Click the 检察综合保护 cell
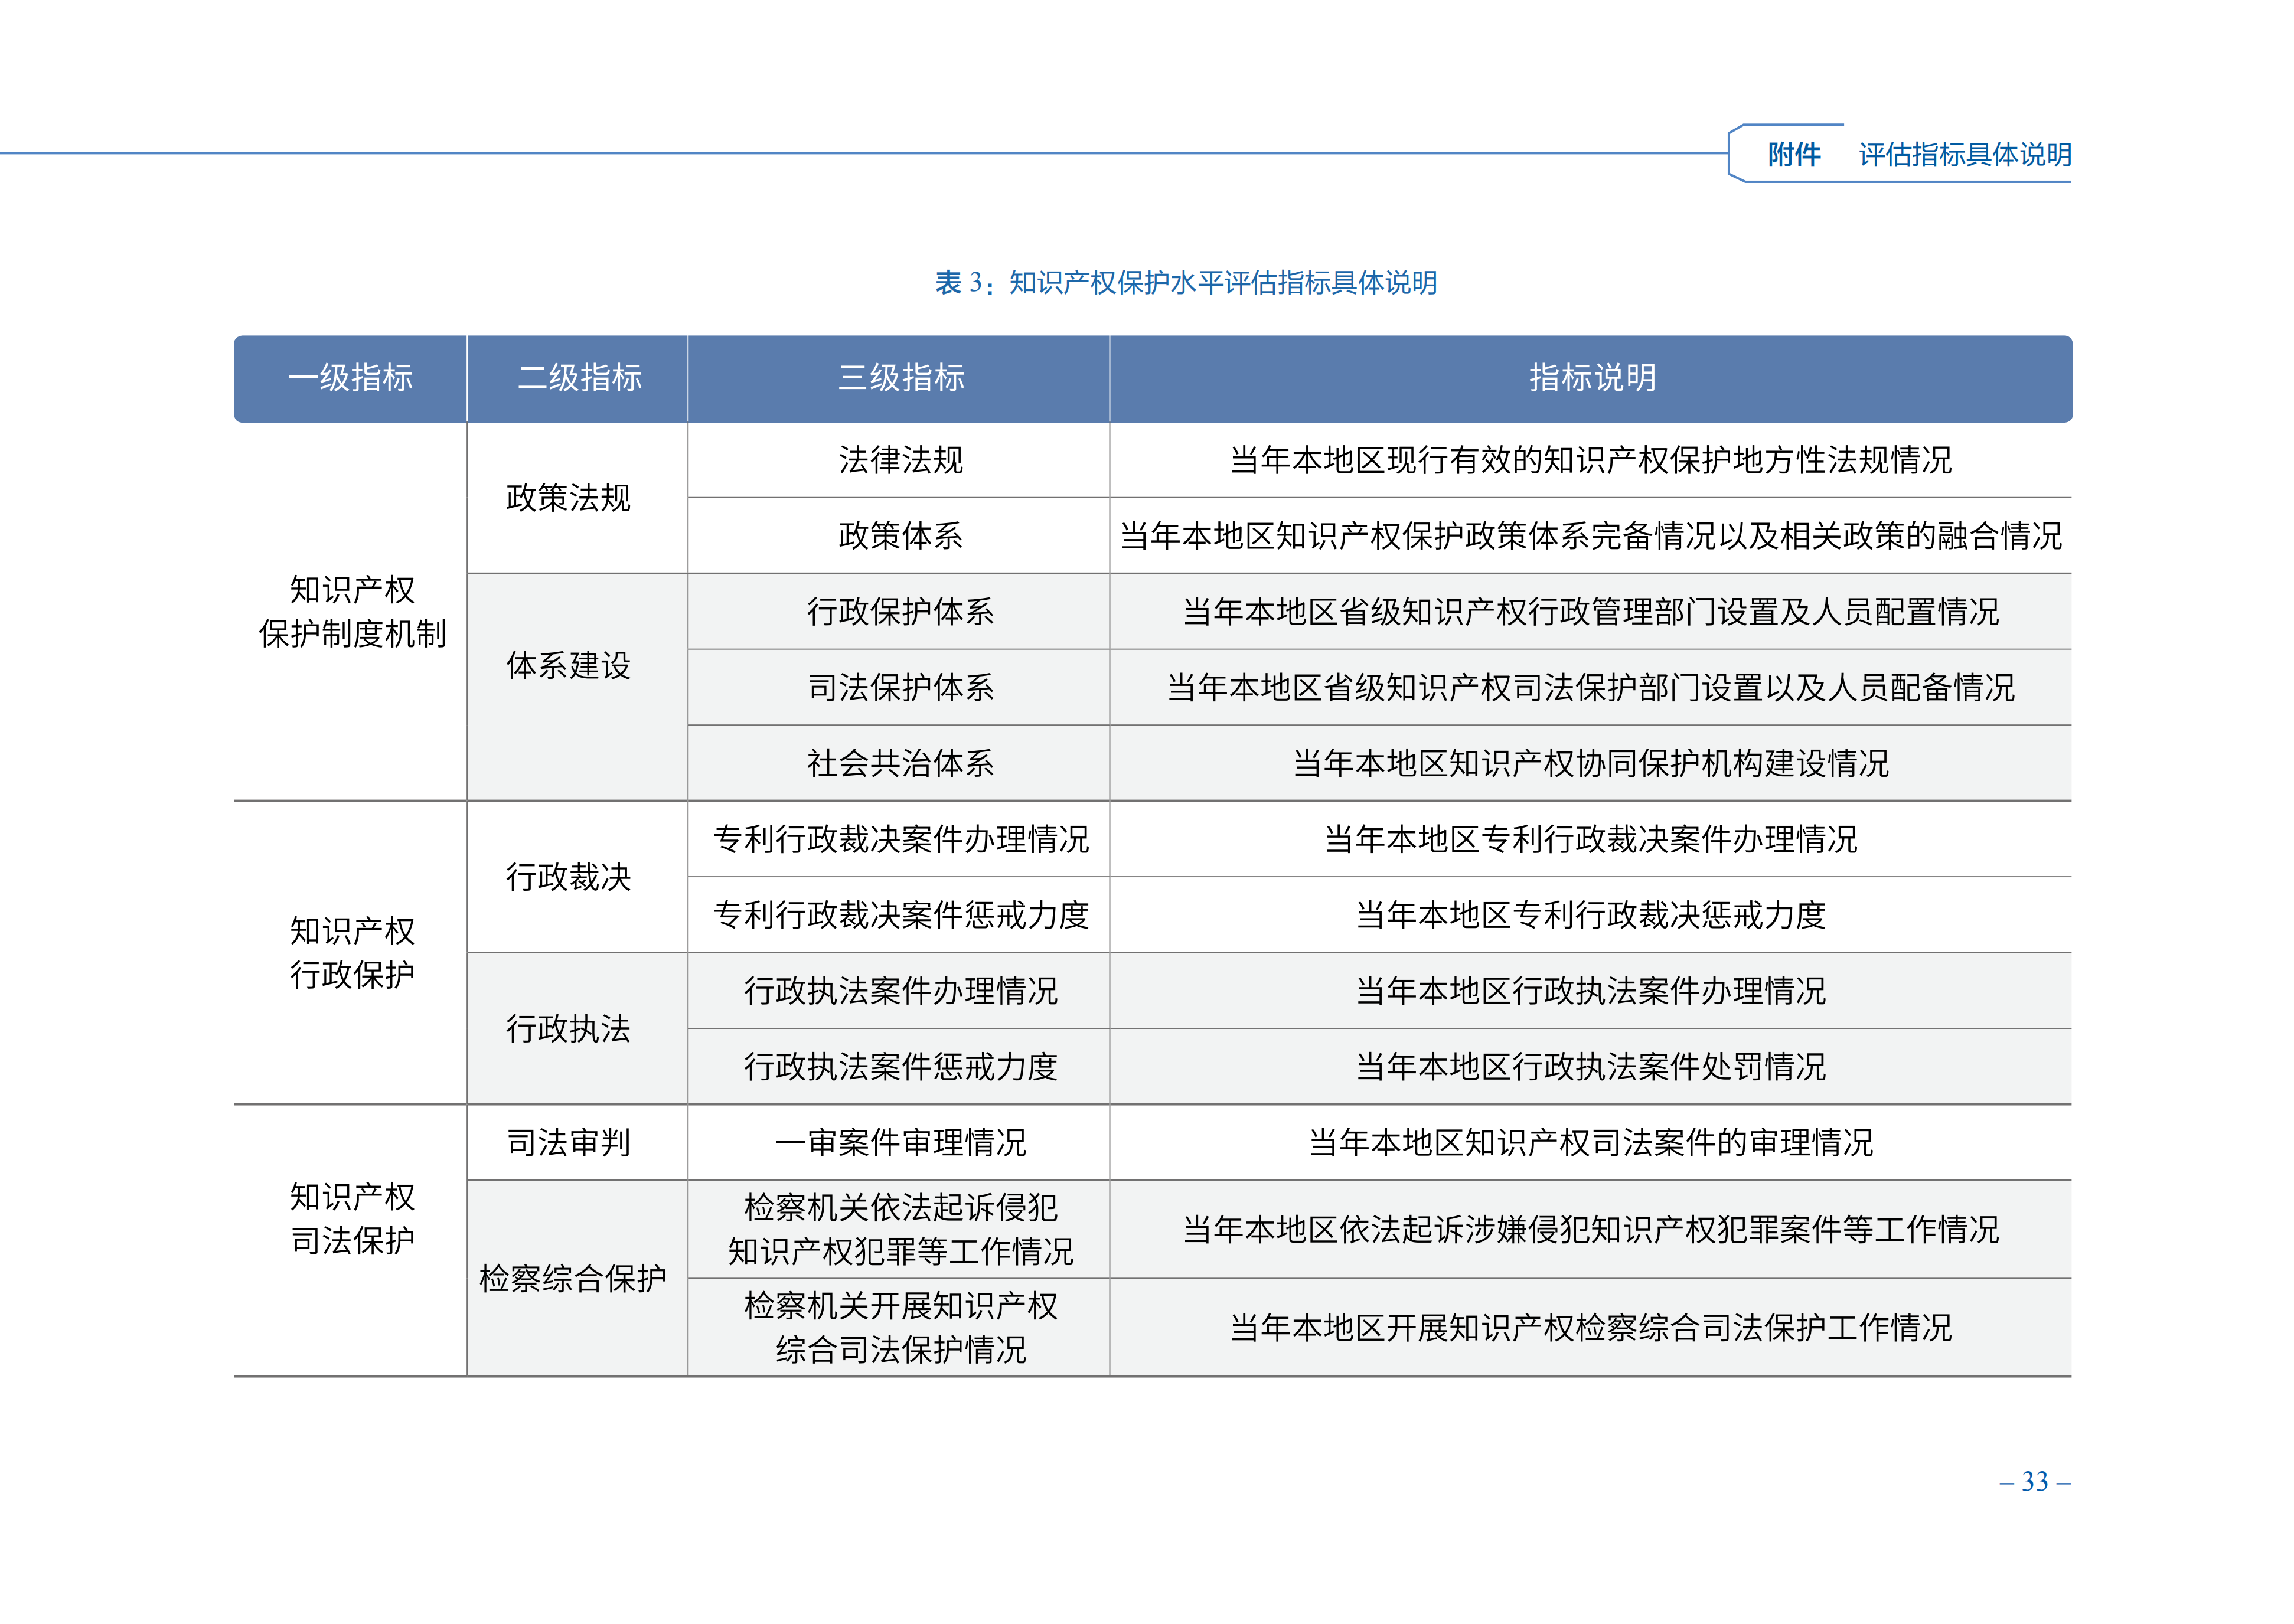Screen dimensions: 2294x1624 pyautogui.click(x=572, y=1279)
